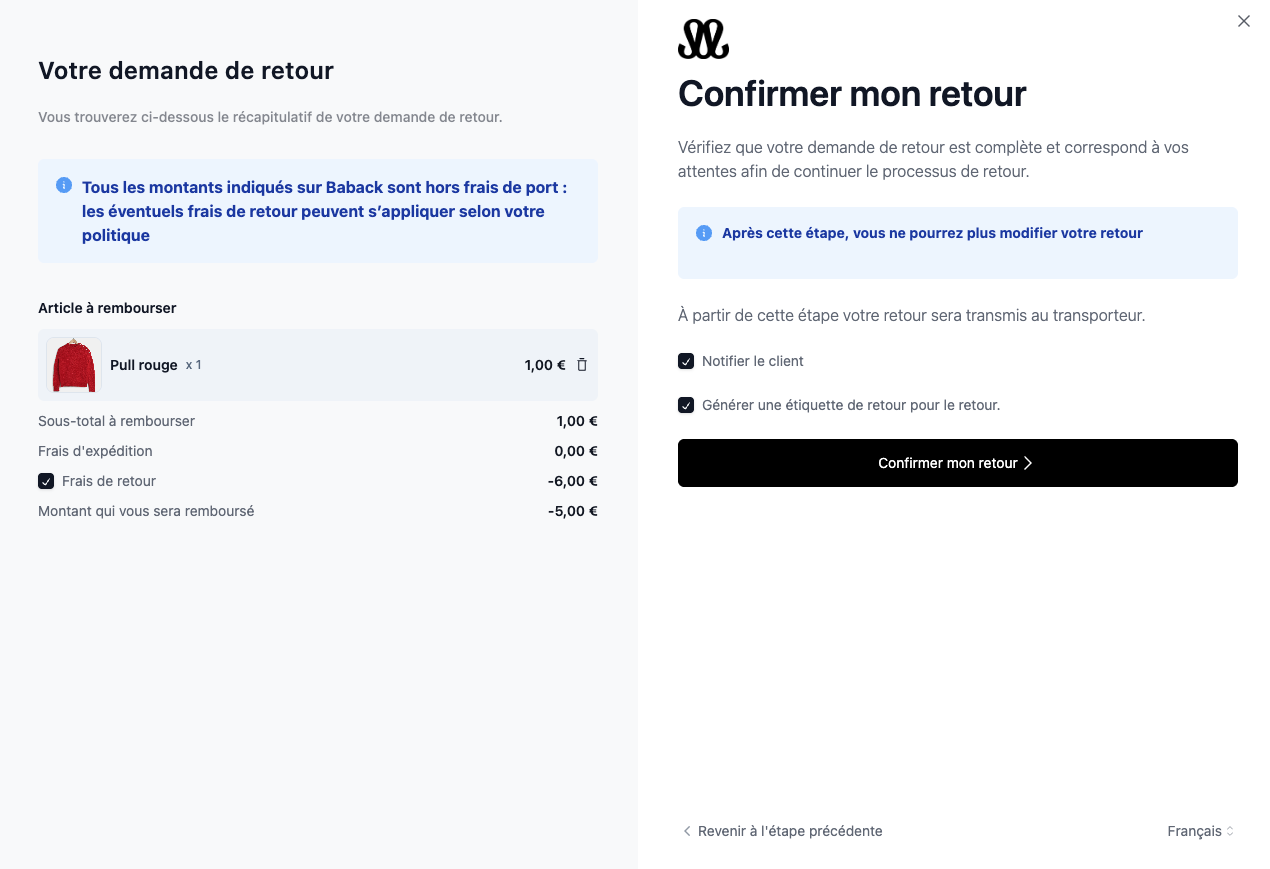Delete the Pull rouge item with trash icon

[582, 365]
